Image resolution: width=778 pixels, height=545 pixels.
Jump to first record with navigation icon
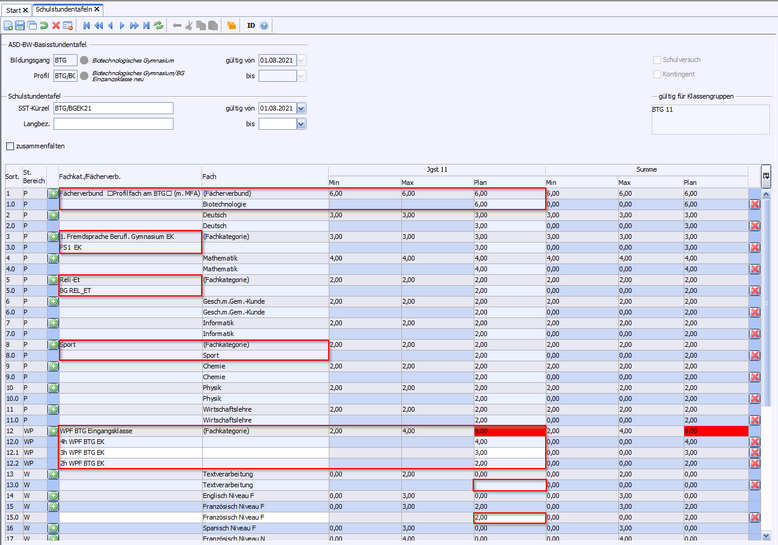(86, 25)
